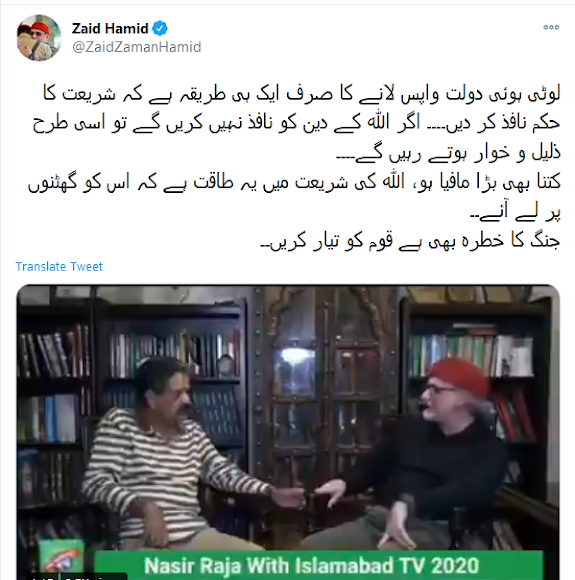Click the tweet line starting with ذلیل و خوار

(448, 153)
